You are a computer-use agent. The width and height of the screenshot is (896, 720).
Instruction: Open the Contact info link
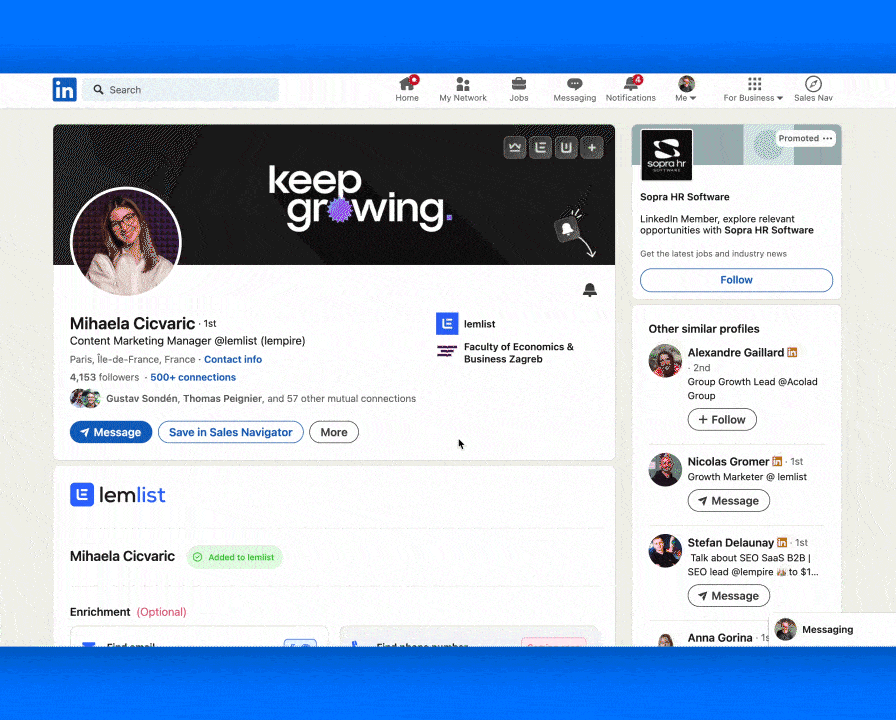pyautogui.click(x=233, y=359)
